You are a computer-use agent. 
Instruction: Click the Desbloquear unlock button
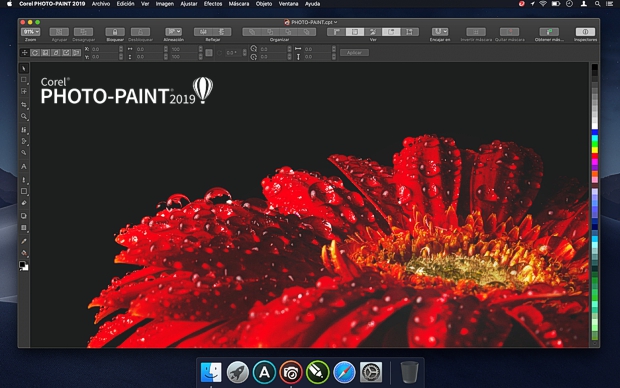pyautogui.click(x=140, y=32)
